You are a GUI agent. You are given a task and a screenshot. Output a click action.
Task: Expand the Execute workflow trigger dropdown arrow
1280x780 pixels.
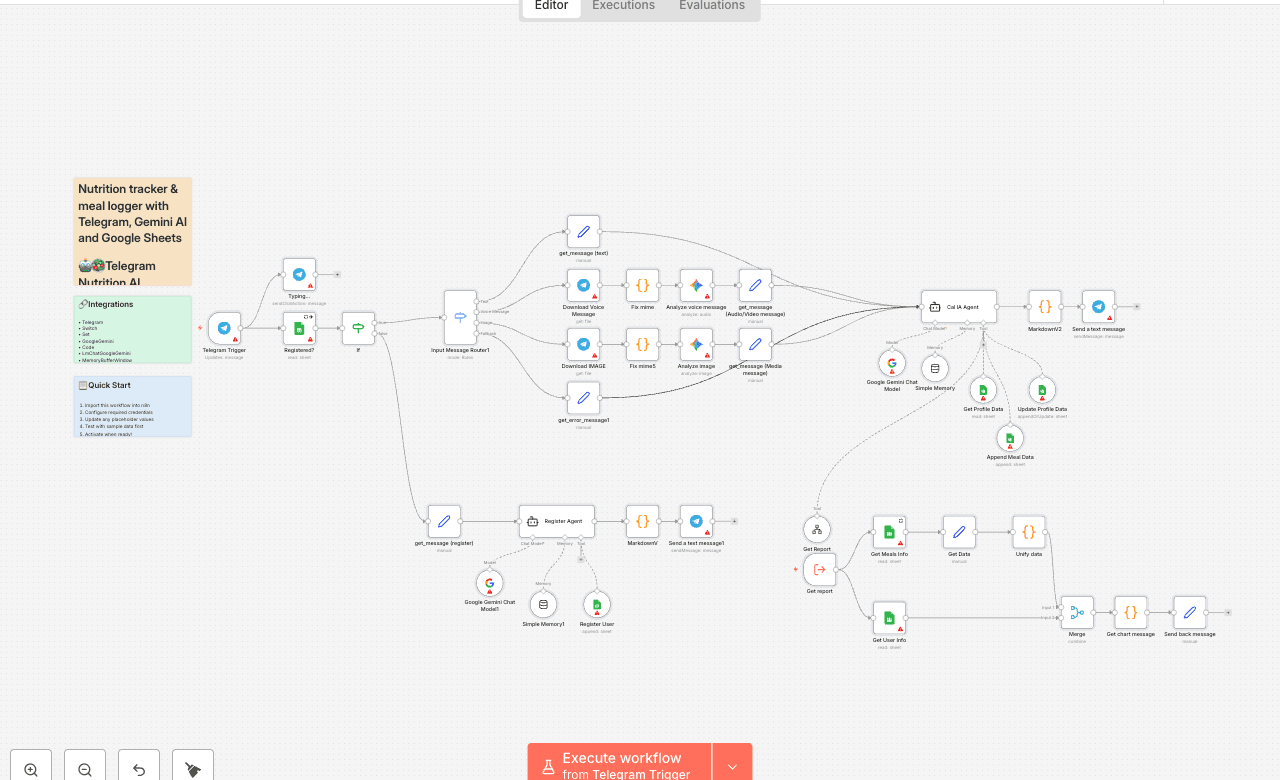coord(732,766)
